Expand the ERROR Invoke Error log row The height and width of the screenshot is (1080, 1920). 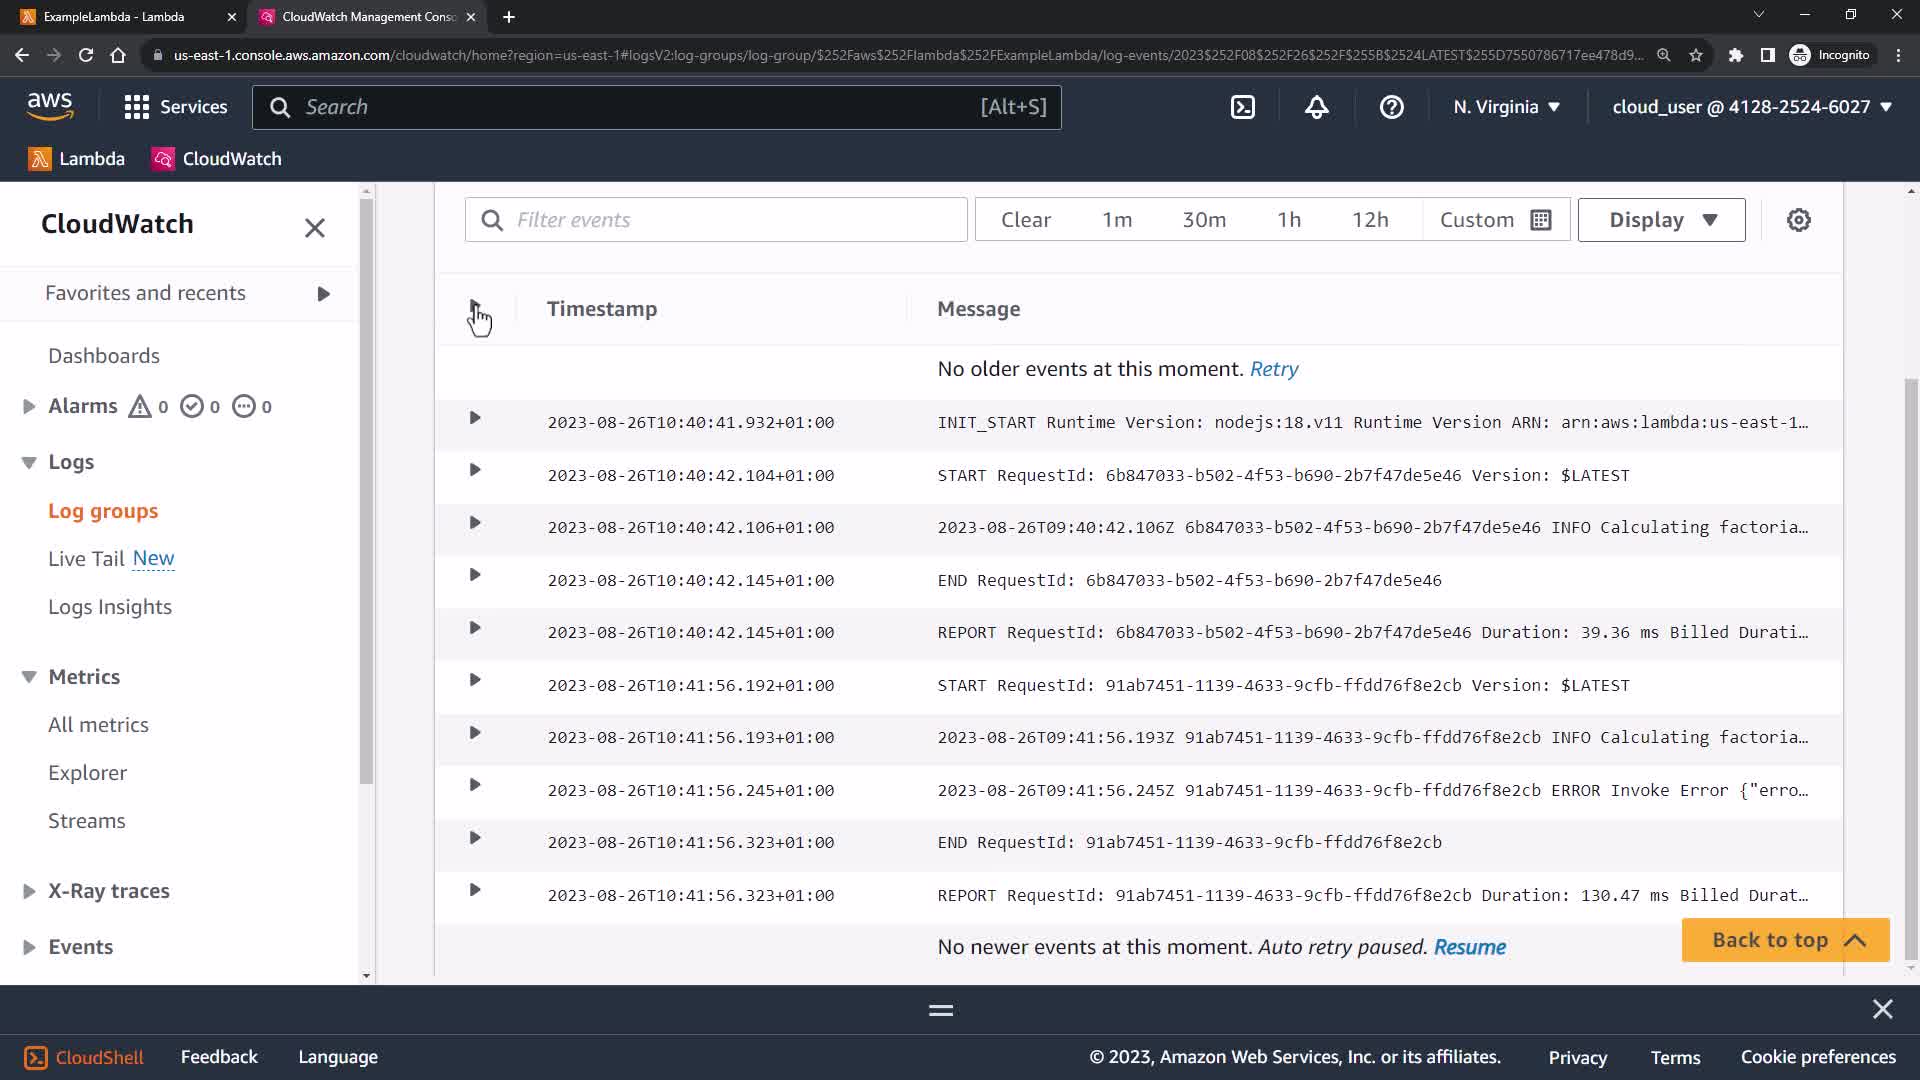(475, 785)
